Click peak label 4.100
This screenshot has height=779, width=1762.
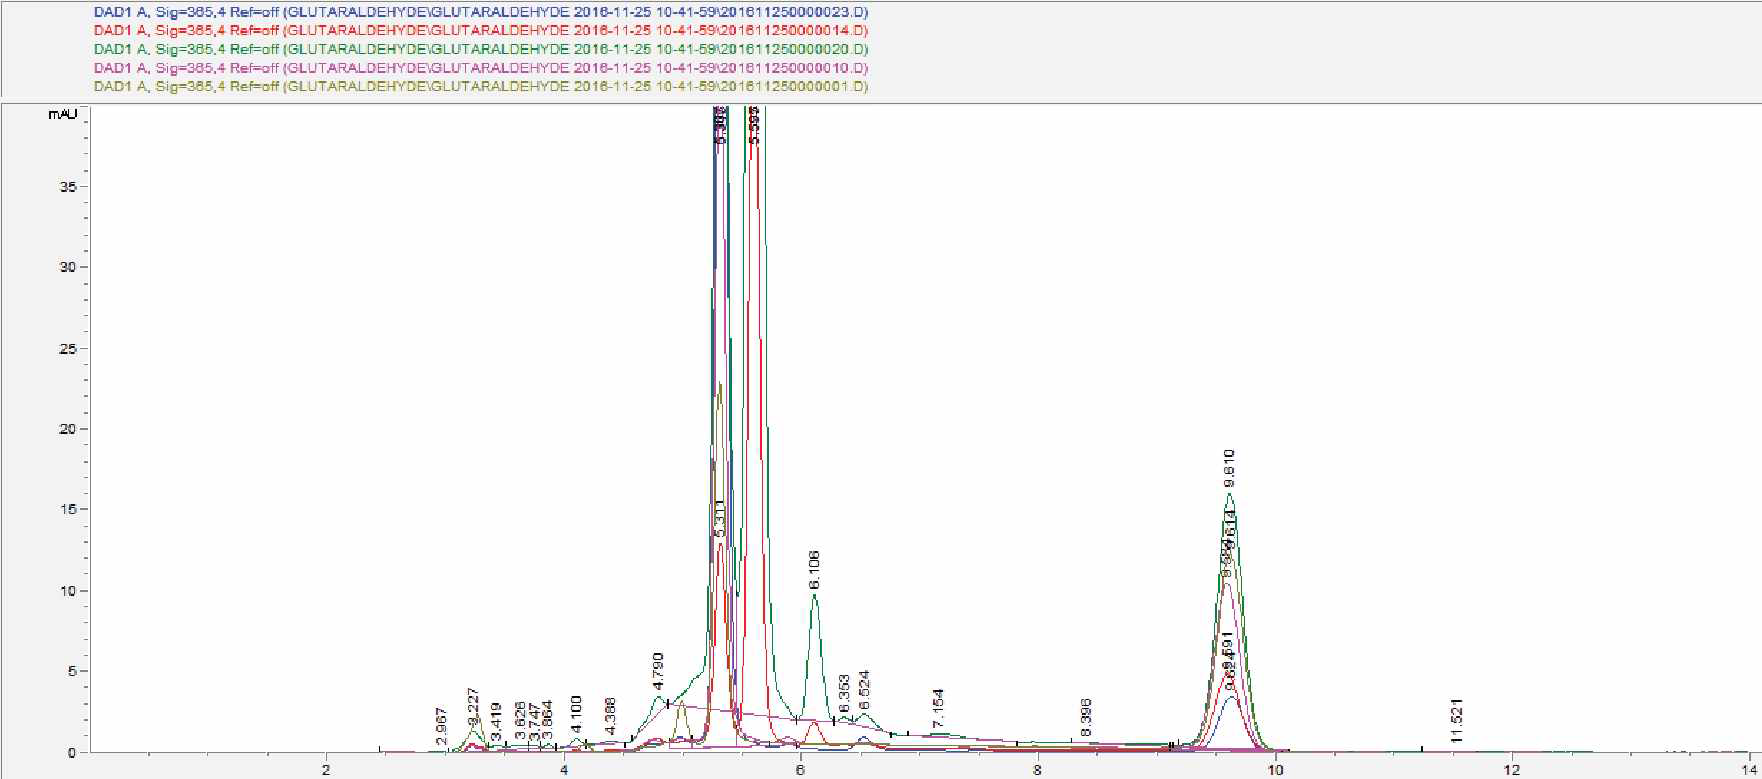coord(575,715)
